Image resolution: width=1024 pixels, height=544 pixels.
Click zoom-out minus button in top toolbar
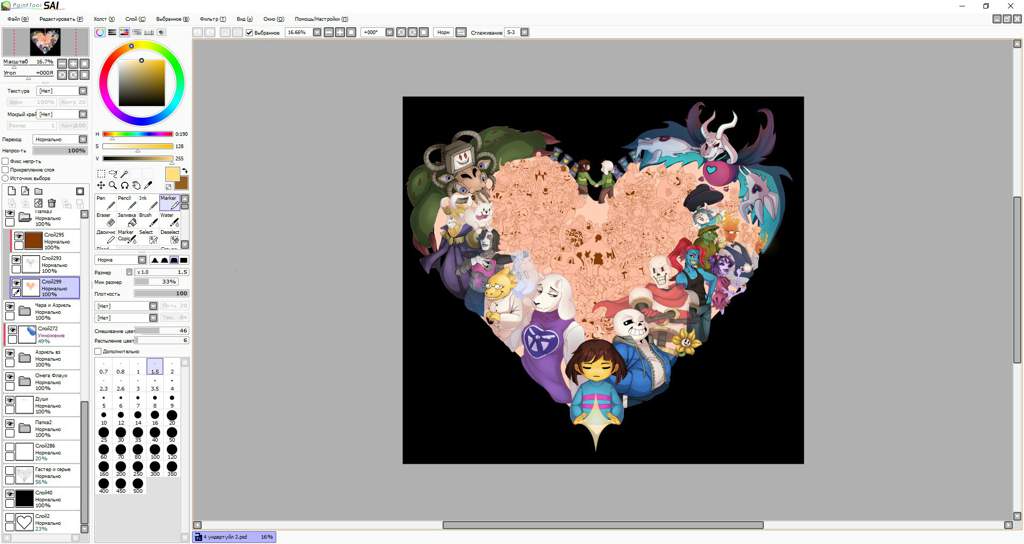328,32
